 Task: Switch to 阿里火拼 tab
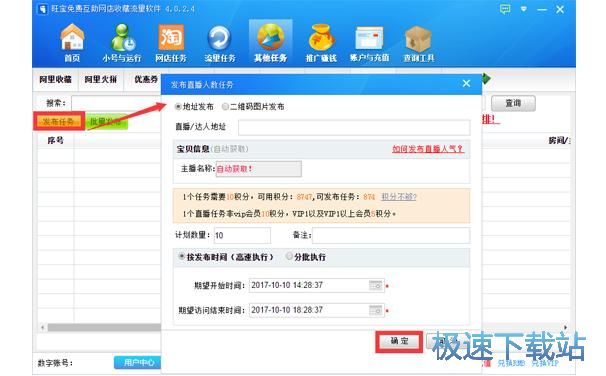point(100,79)
